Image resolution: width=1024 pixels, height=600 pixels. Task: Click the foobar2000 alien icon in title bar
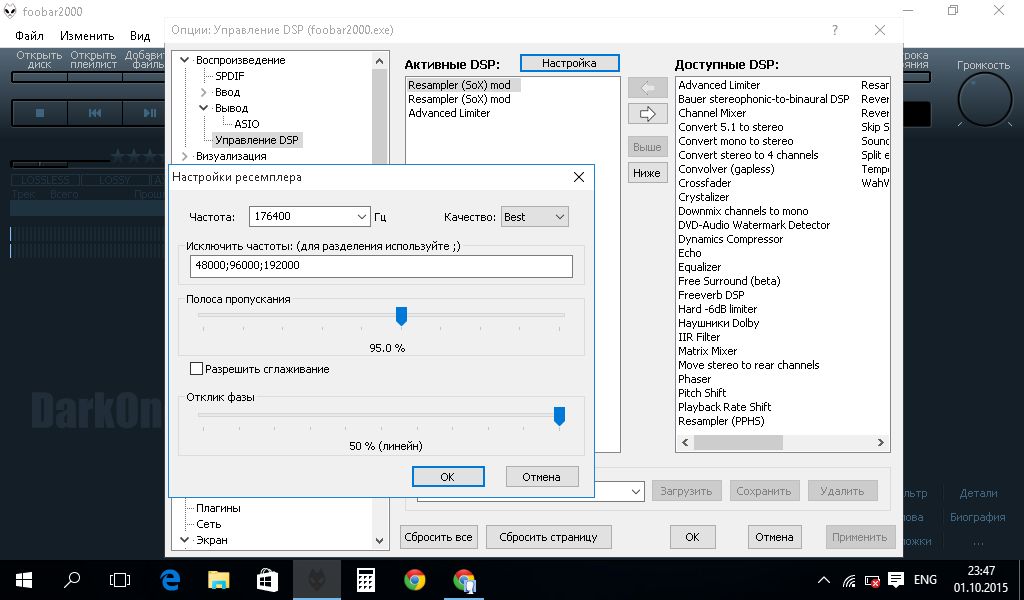pyautogui.click(x=10, y=11)
